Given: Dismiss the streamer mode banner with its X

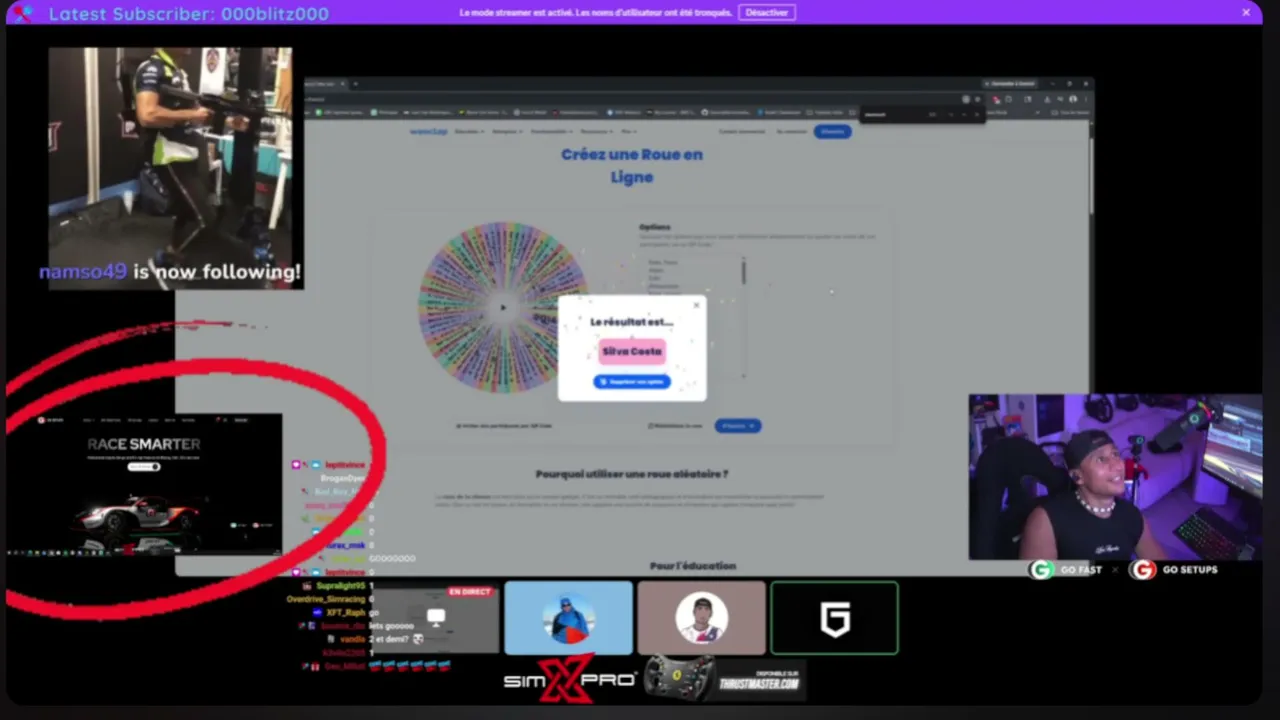Looking at the screenshot, I should tap(1246, 13).
